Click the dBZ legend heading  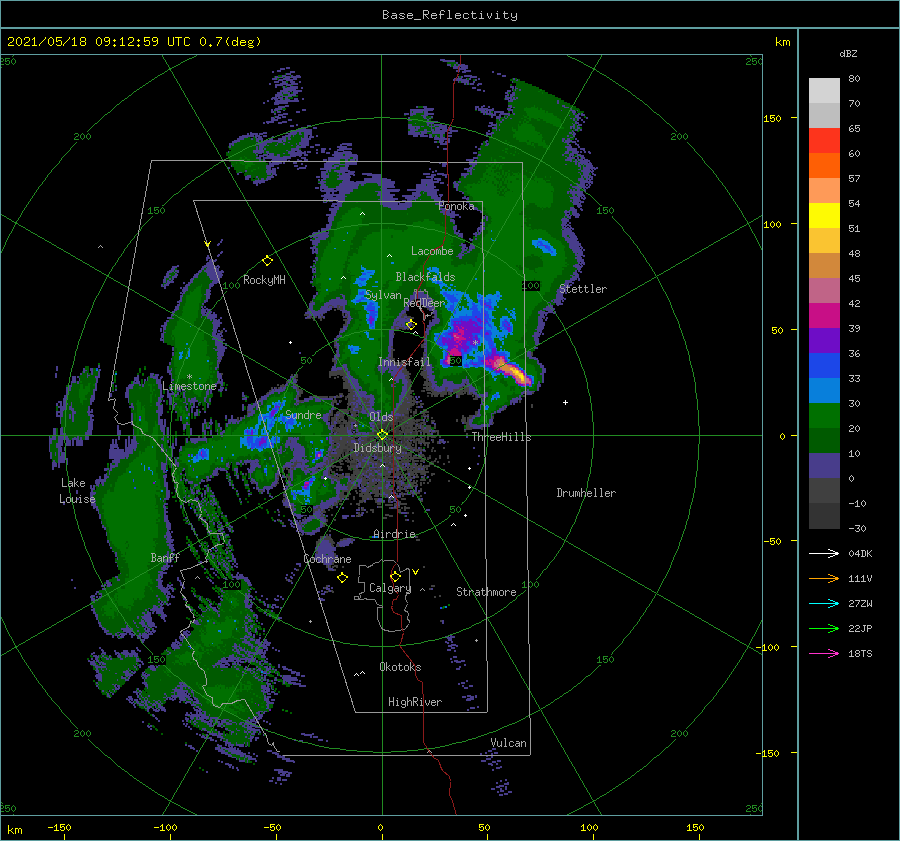[x=848, y=53]
